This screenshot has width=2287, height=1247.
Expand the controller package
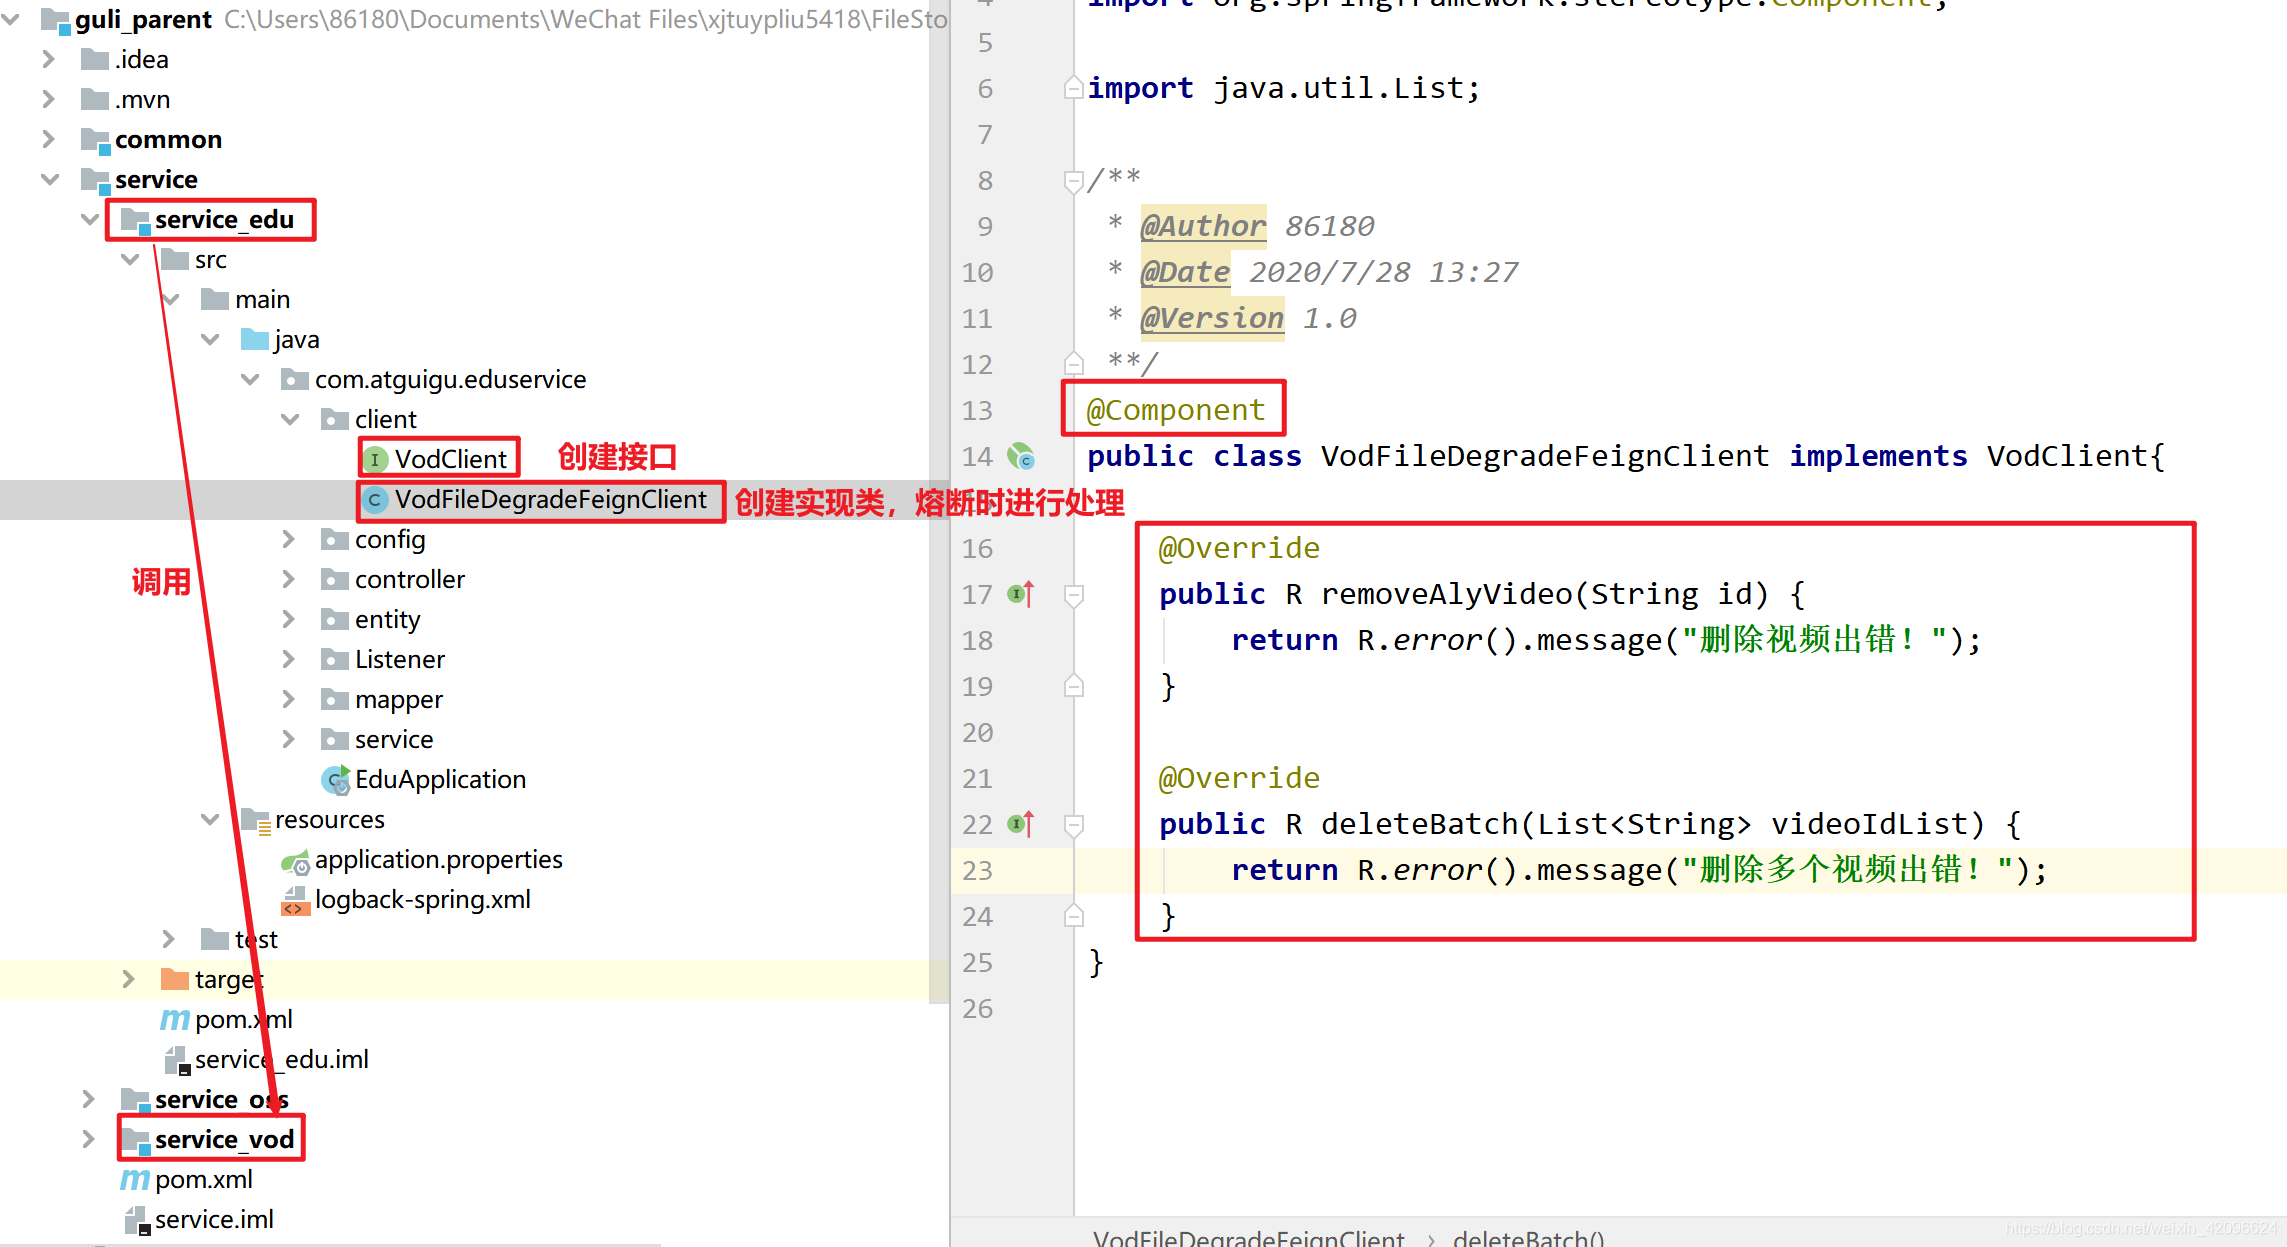pyautogui.click(x=288, y=579)
